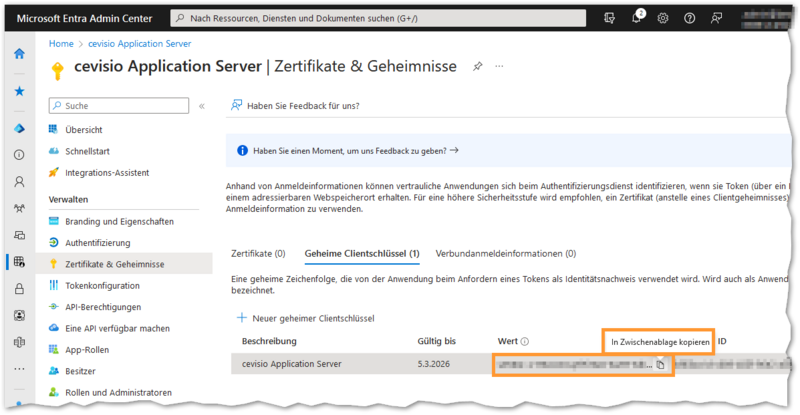This screenshot has width=800, height=415.
Task: Select Zertifikate & Geheimnisse menu item
Action: tap(123, 264)
